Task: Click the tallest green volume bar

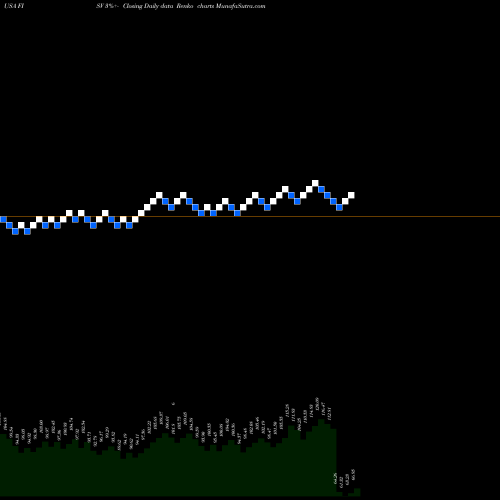Action: click(x=321, y=458)
